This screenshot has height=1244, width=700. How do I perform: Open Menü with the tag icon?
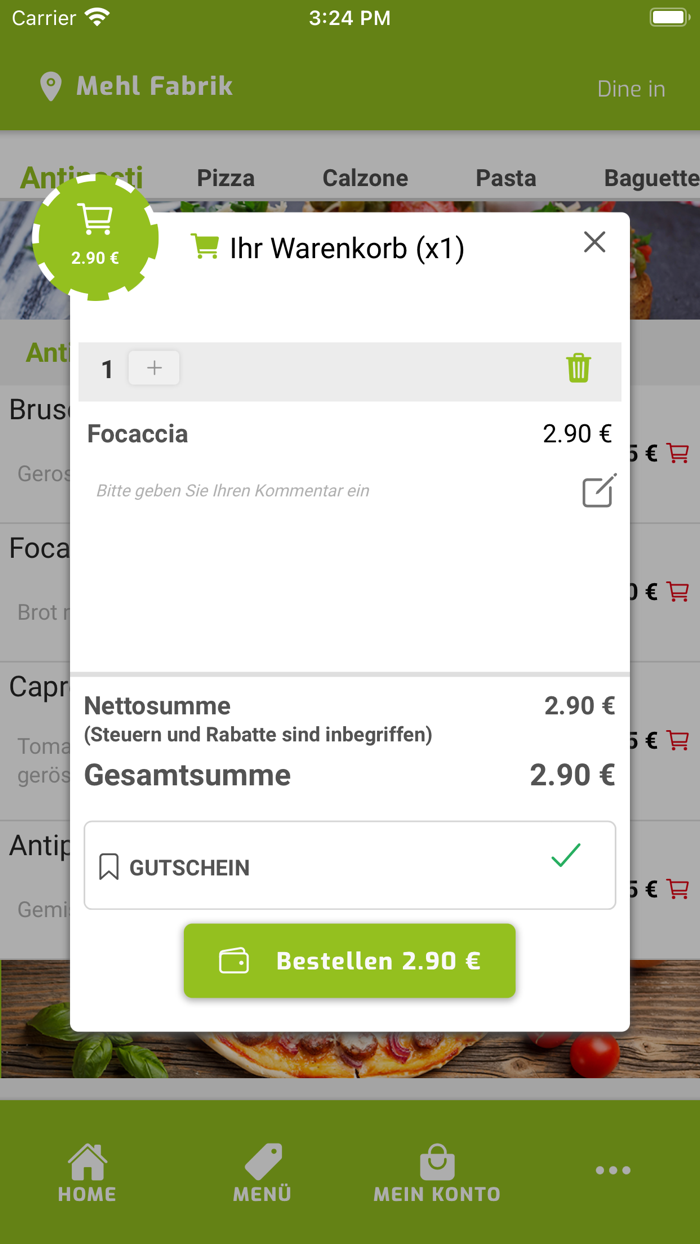[x=262, y=1163]
